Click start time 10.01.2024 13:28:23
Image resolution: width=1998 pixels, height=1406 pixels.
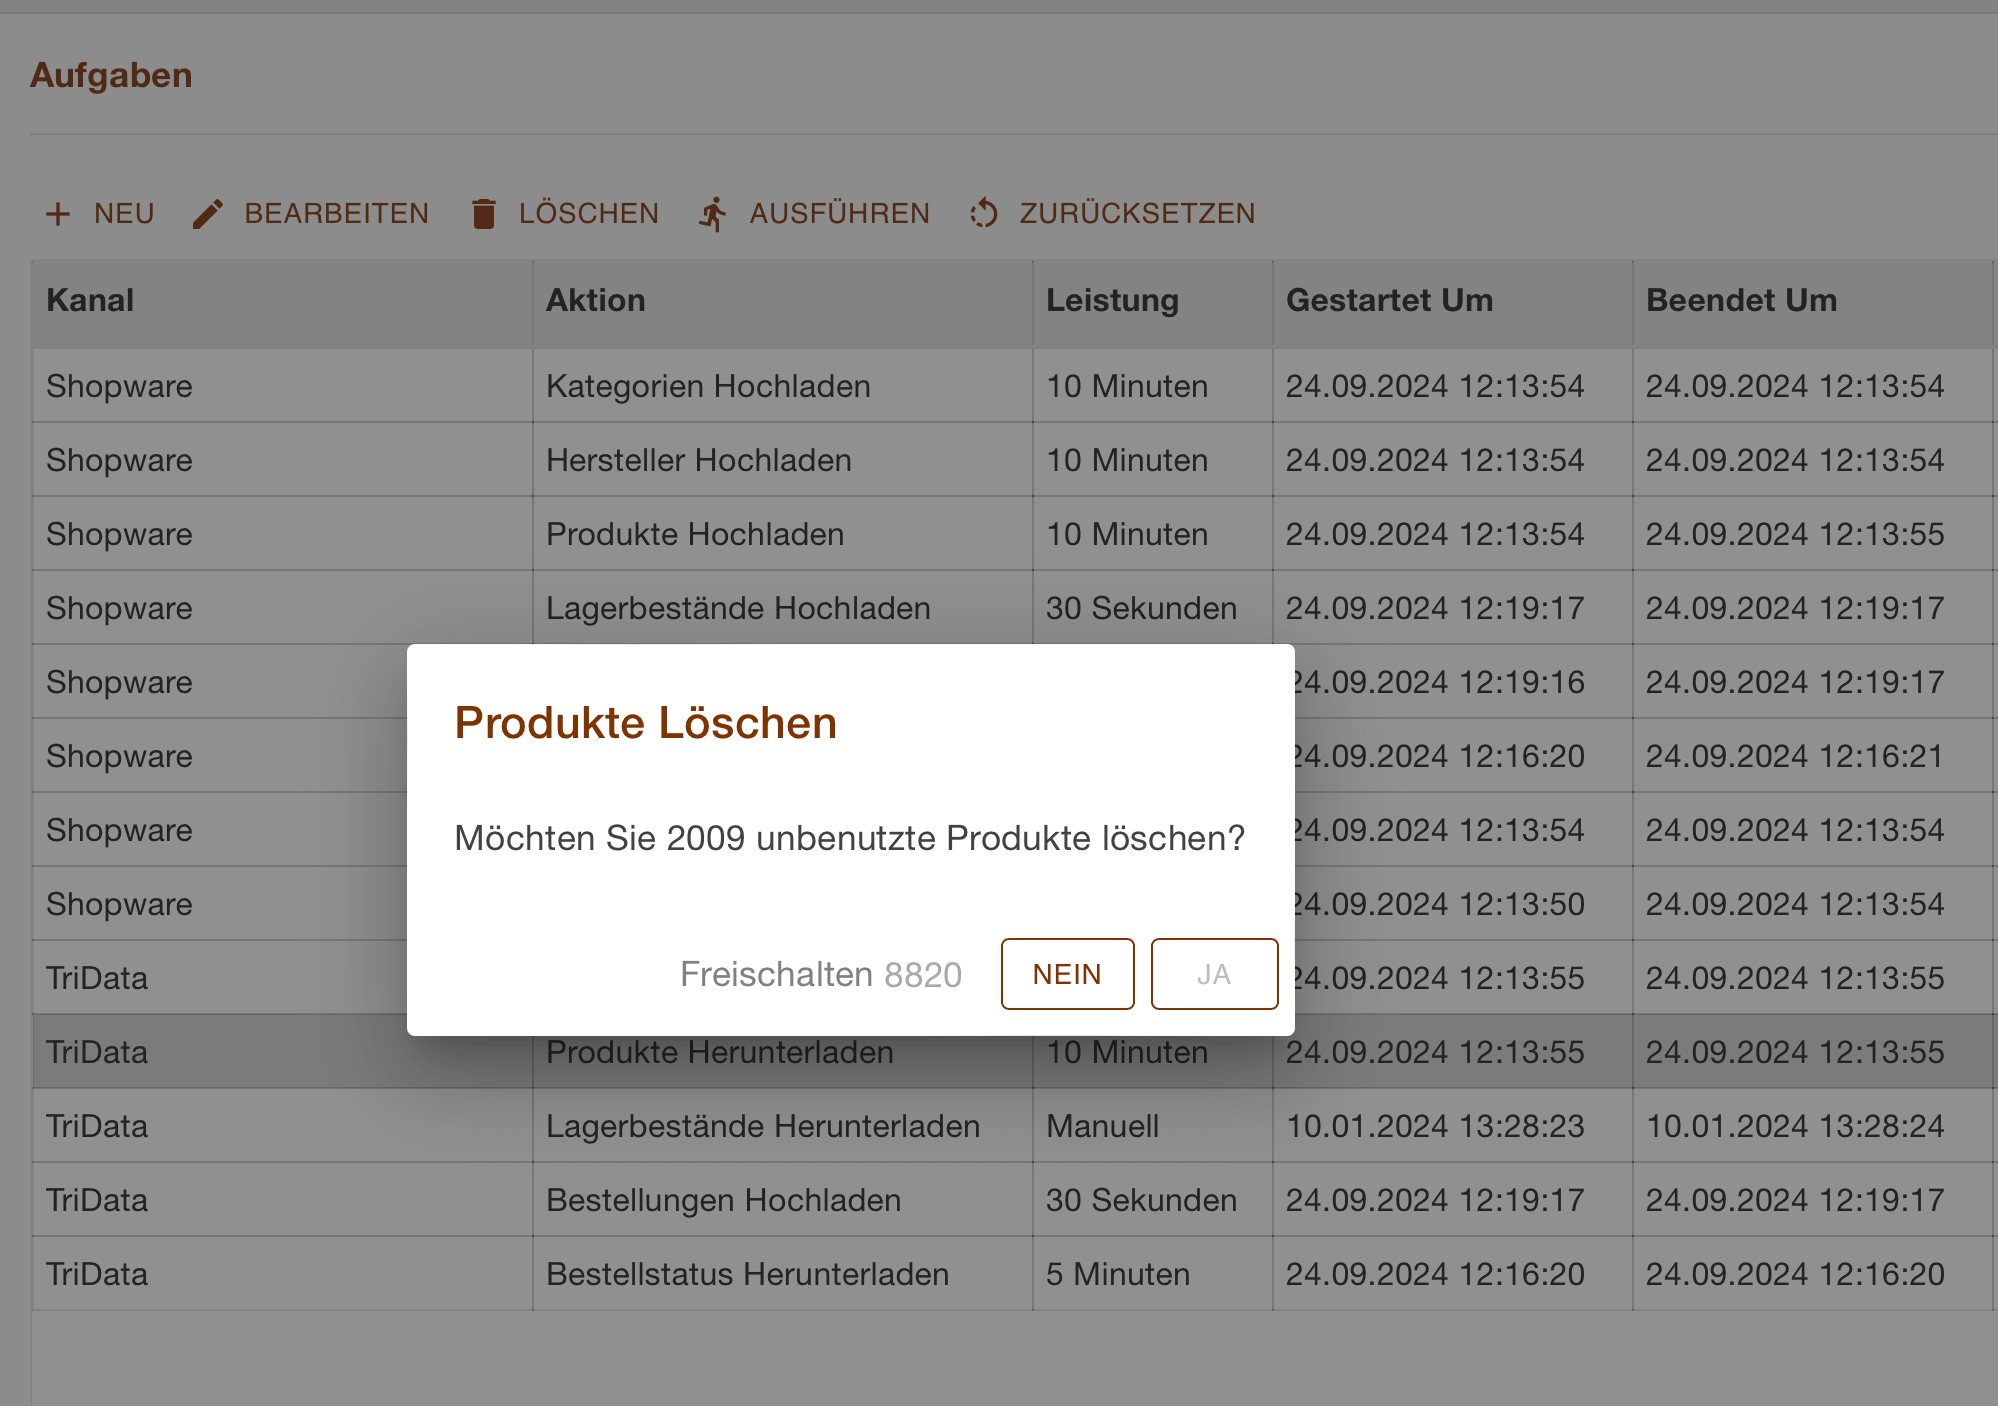pos(1452,1126)
